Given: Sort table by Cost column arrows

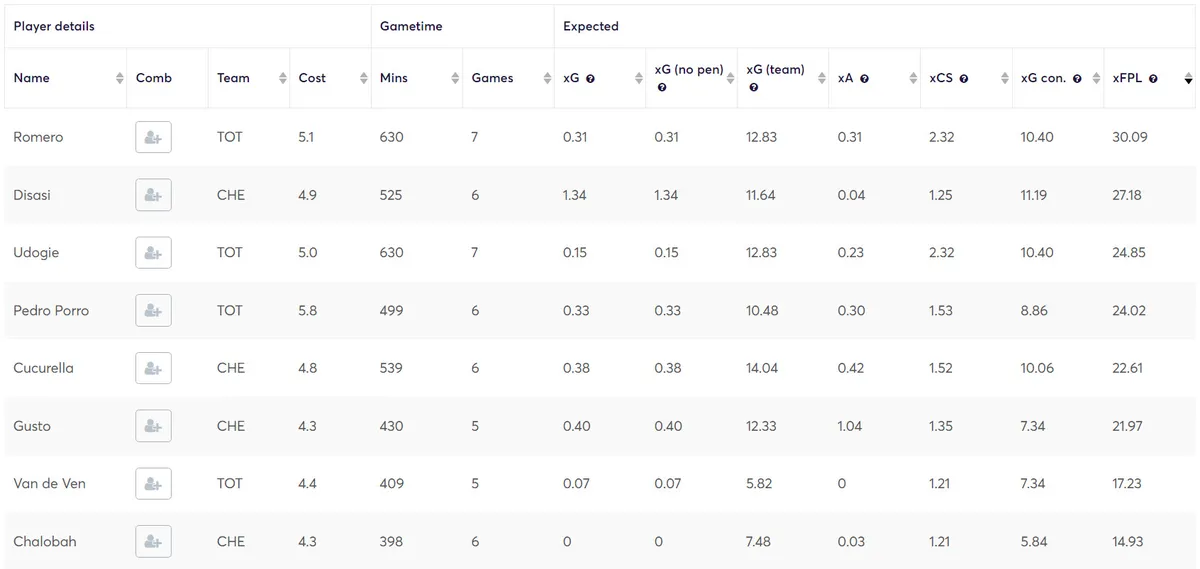Looking at the screenshot, I should coord(364,78).
